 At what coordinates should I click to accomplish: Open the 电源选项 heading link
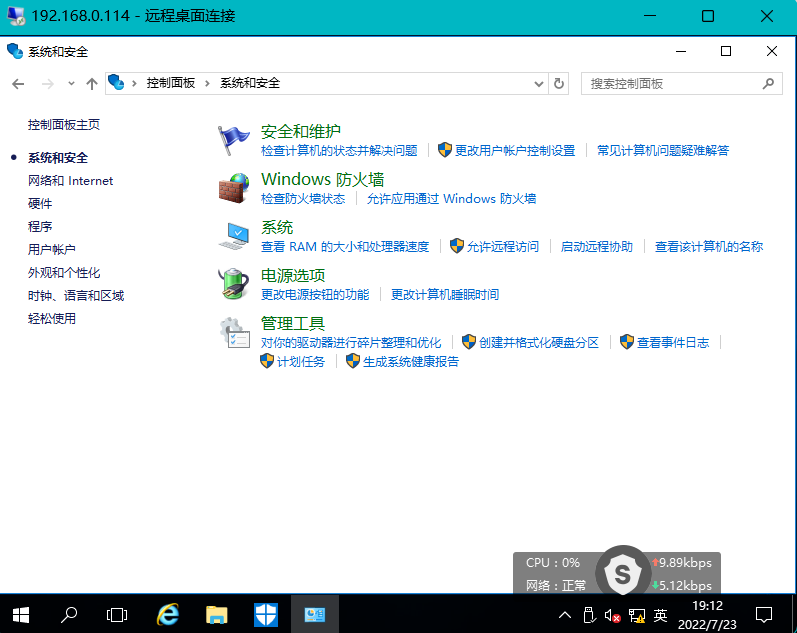point(293,276)
